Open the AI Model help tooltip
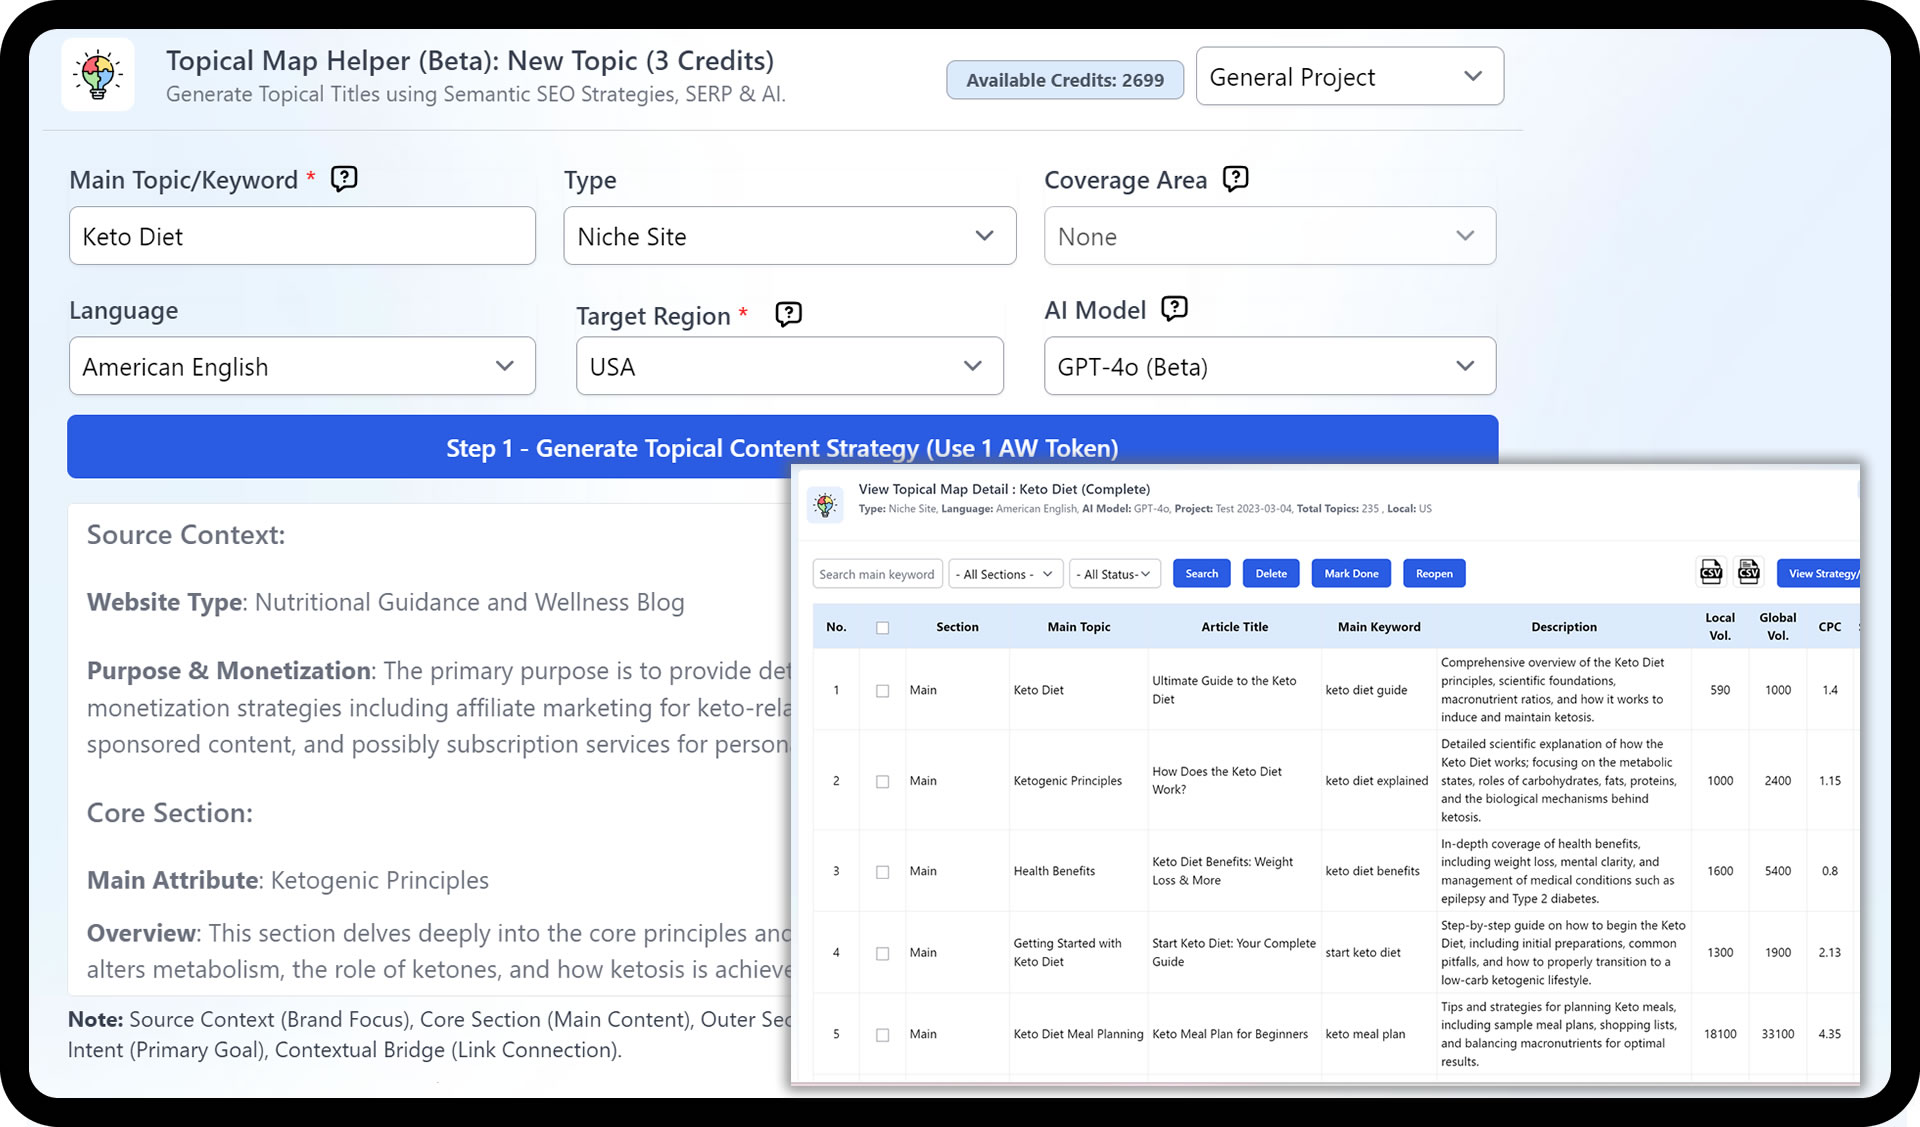Image resolution: width=1920 pixels, height=1127 pixels. 1173,308
